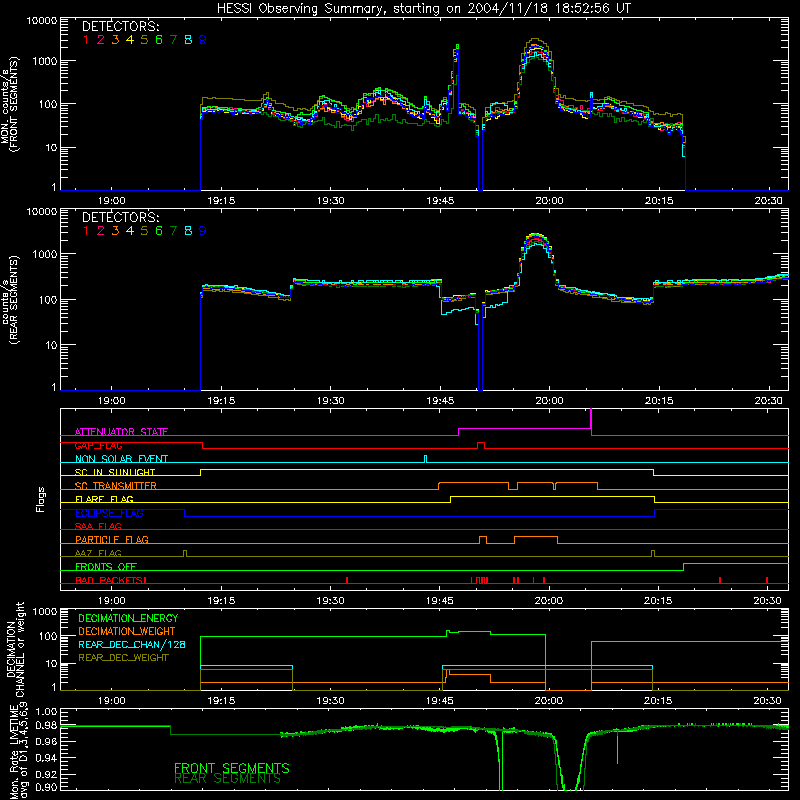Click the REAR SEGMENTS livetime legend label
This screenshot has width=800, height=800.
pyautogui.click(x=228, y=779)
